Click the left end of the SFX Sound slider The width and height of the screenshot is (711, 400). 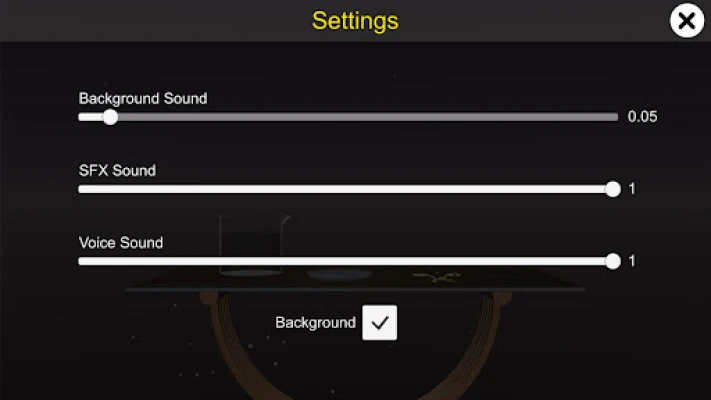point(83,189)
